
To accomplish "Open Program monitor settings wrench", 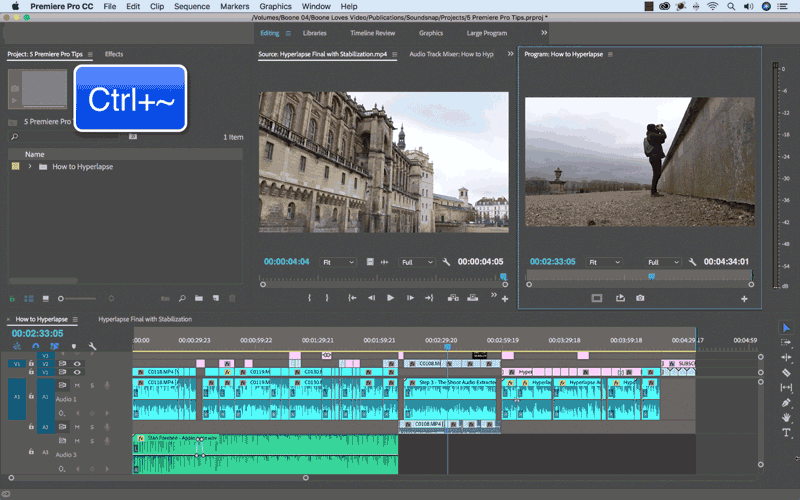I will click(692, 262).
